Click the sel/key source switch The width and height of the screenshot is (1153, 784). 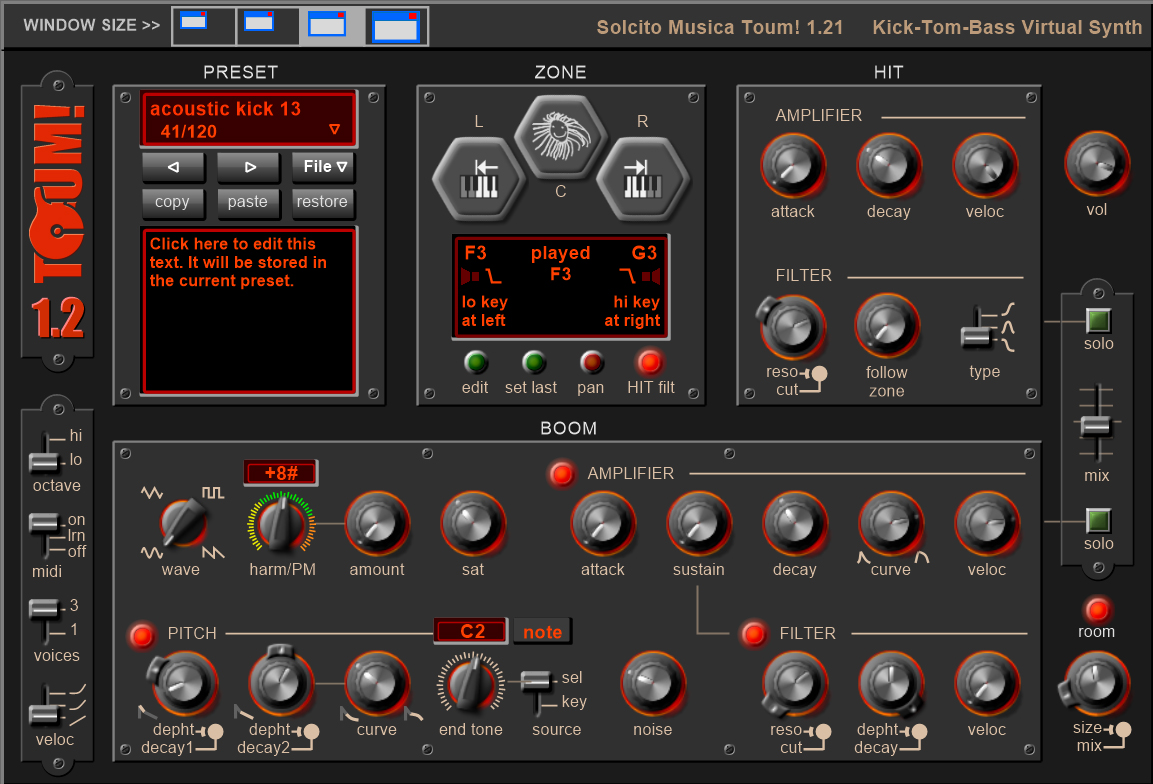click(x=537, y=691)
